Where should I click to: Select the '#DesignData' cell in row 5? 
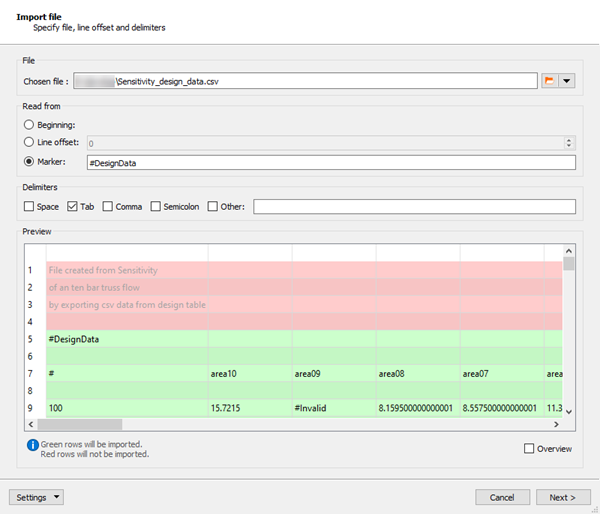[127, 339]
